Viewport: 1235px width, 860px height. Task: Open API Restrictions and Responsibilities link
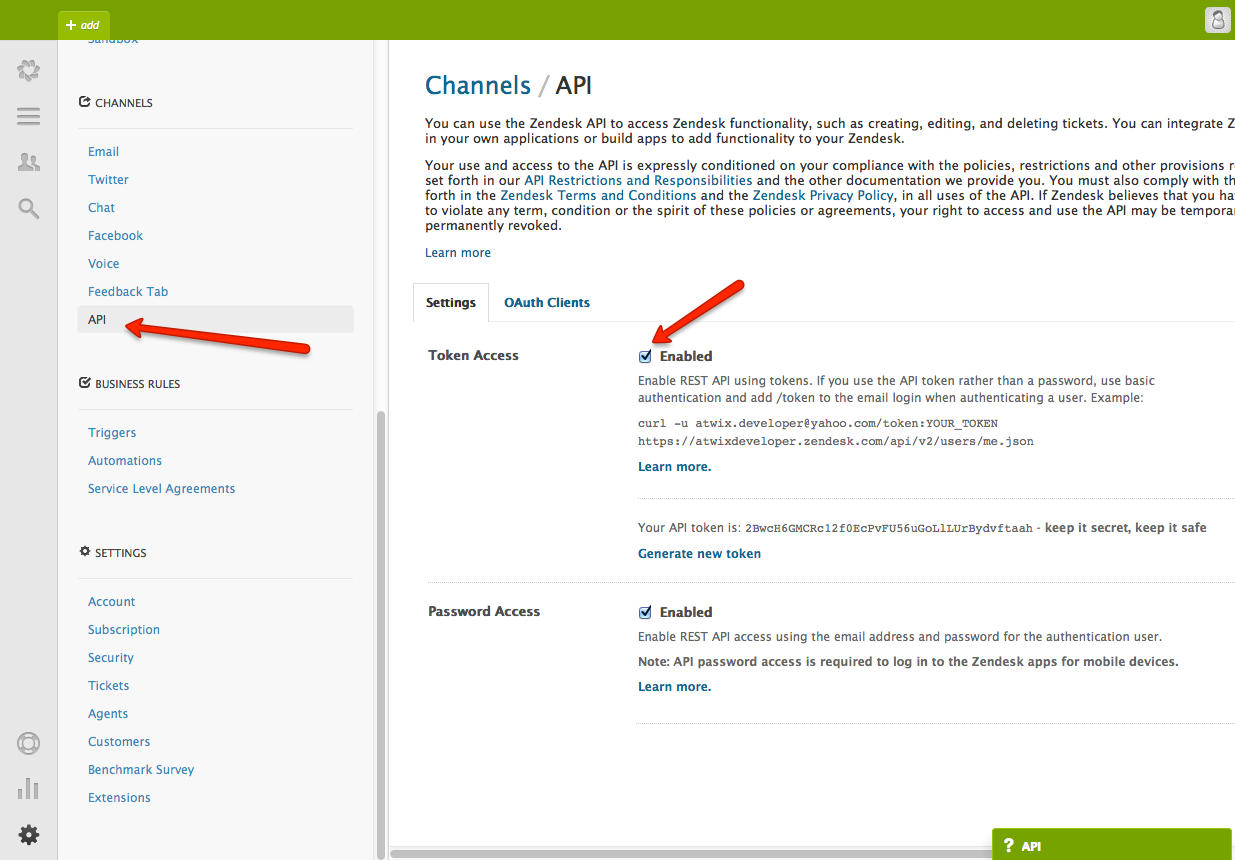tap(638, 180)
